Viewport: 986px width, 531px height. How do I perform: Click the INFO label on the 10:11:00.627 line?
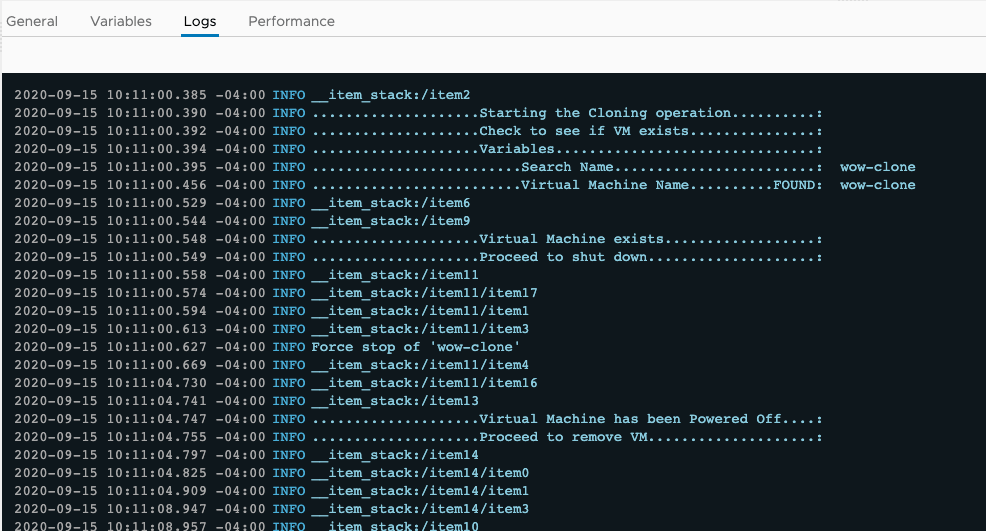click(289, 347)
